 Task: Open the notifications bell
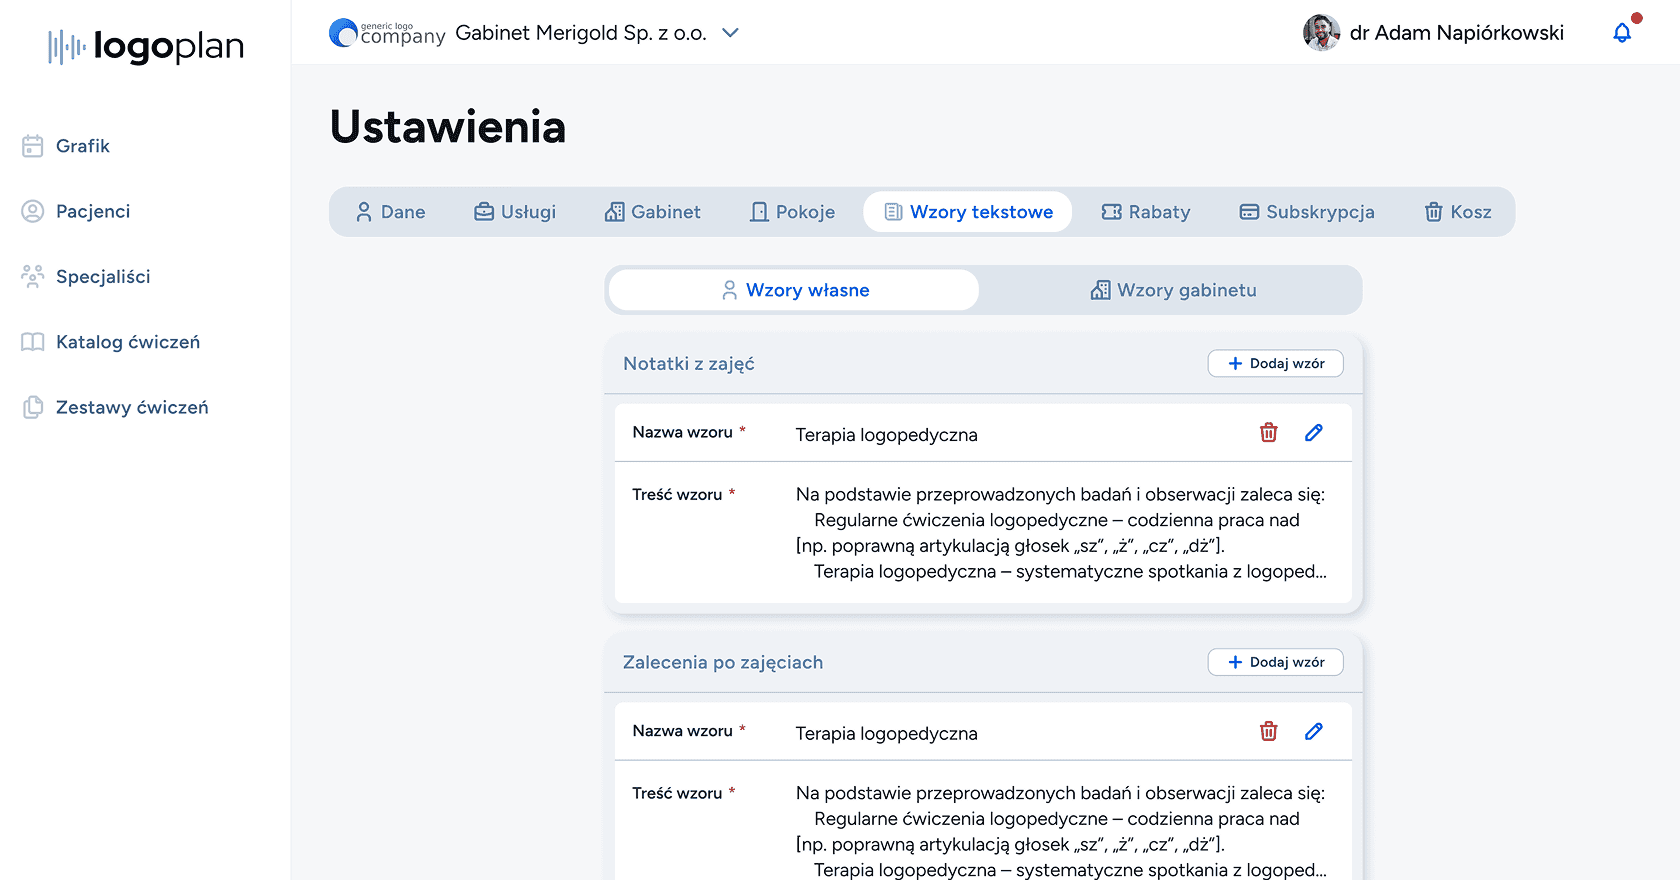pos(1623,33)
